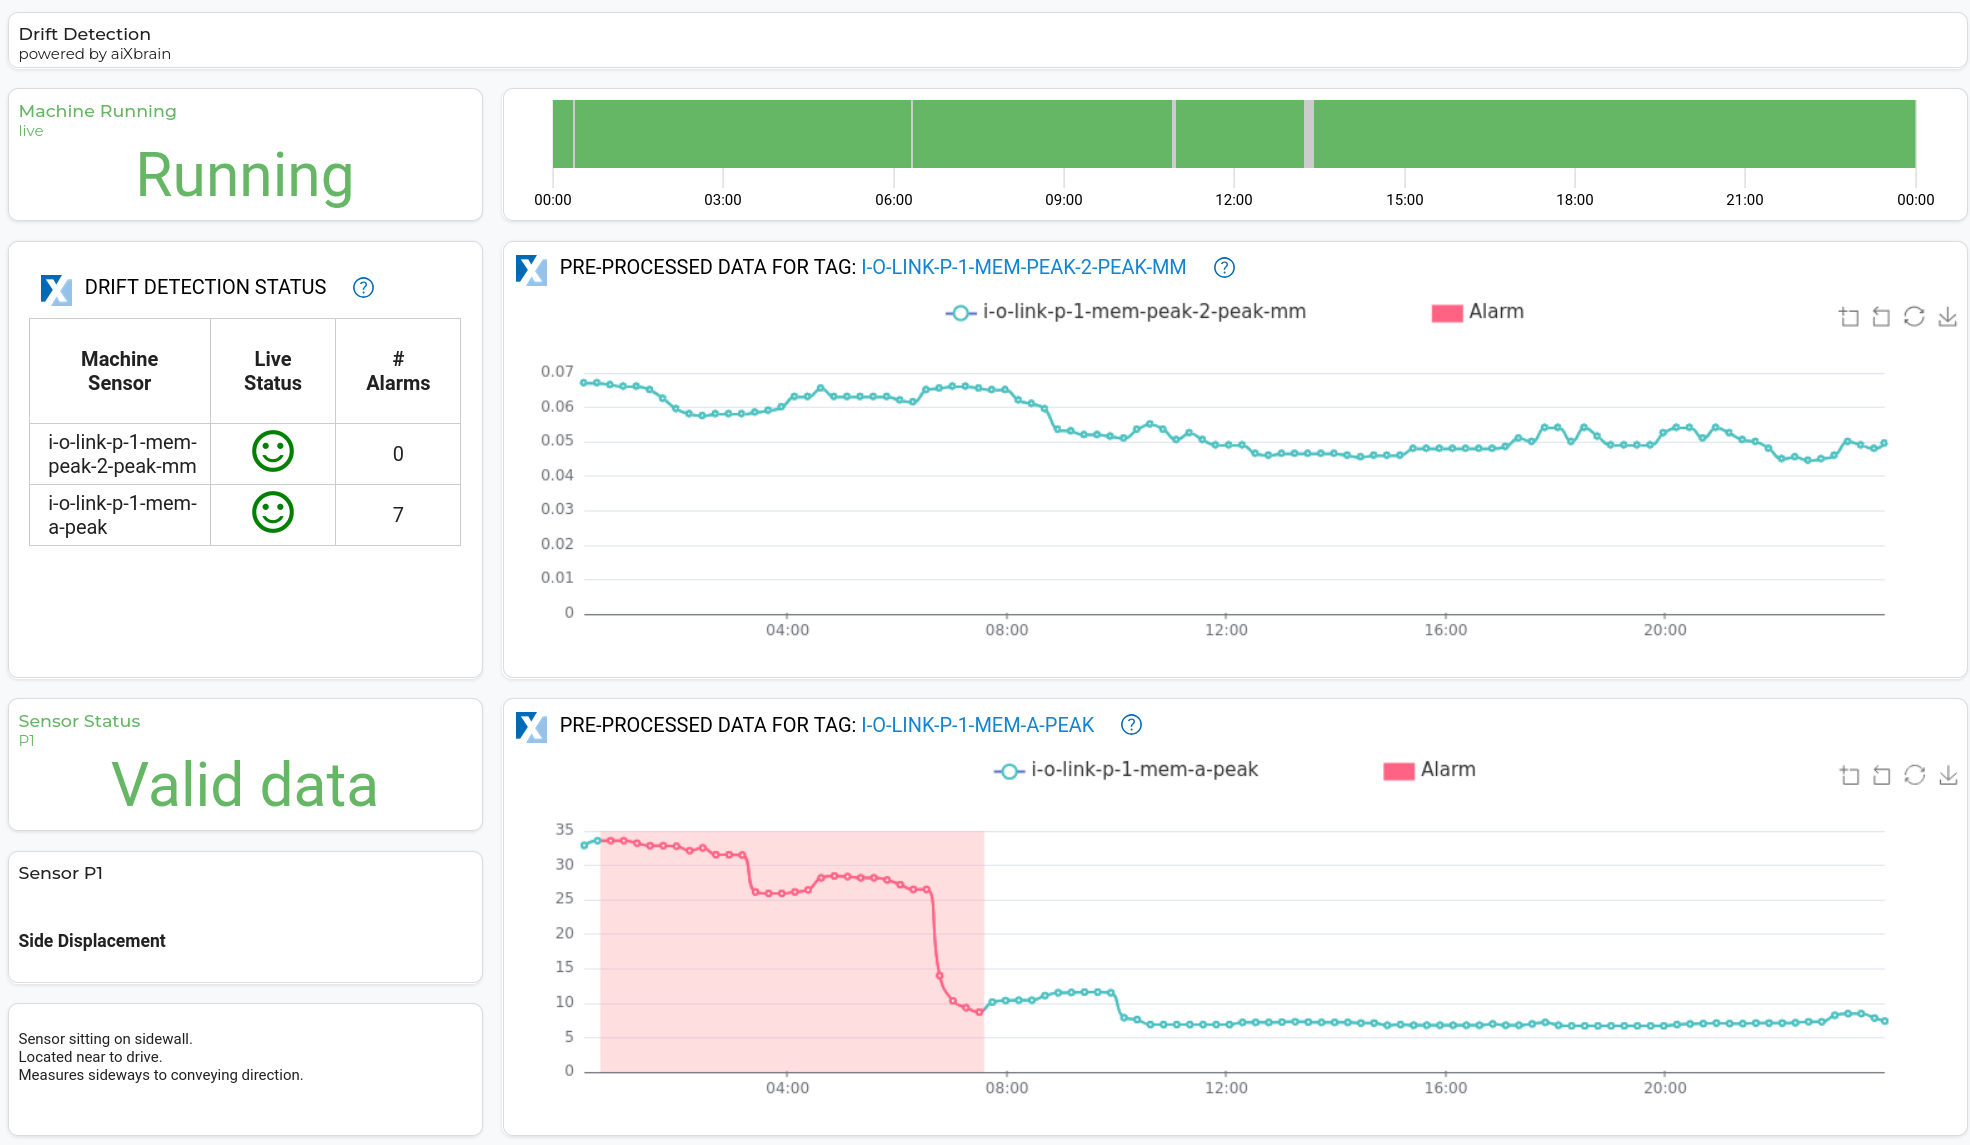
Task: Open help icon beside MEM-A-PEAK tag title
Action: tap(1131, 725)
